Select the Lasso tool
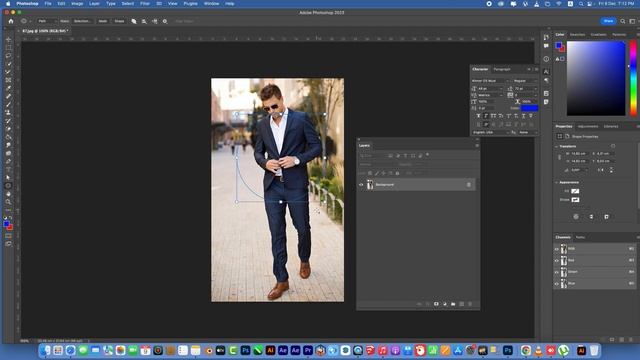This screenshot has height=360, width=640. point(9,56)
